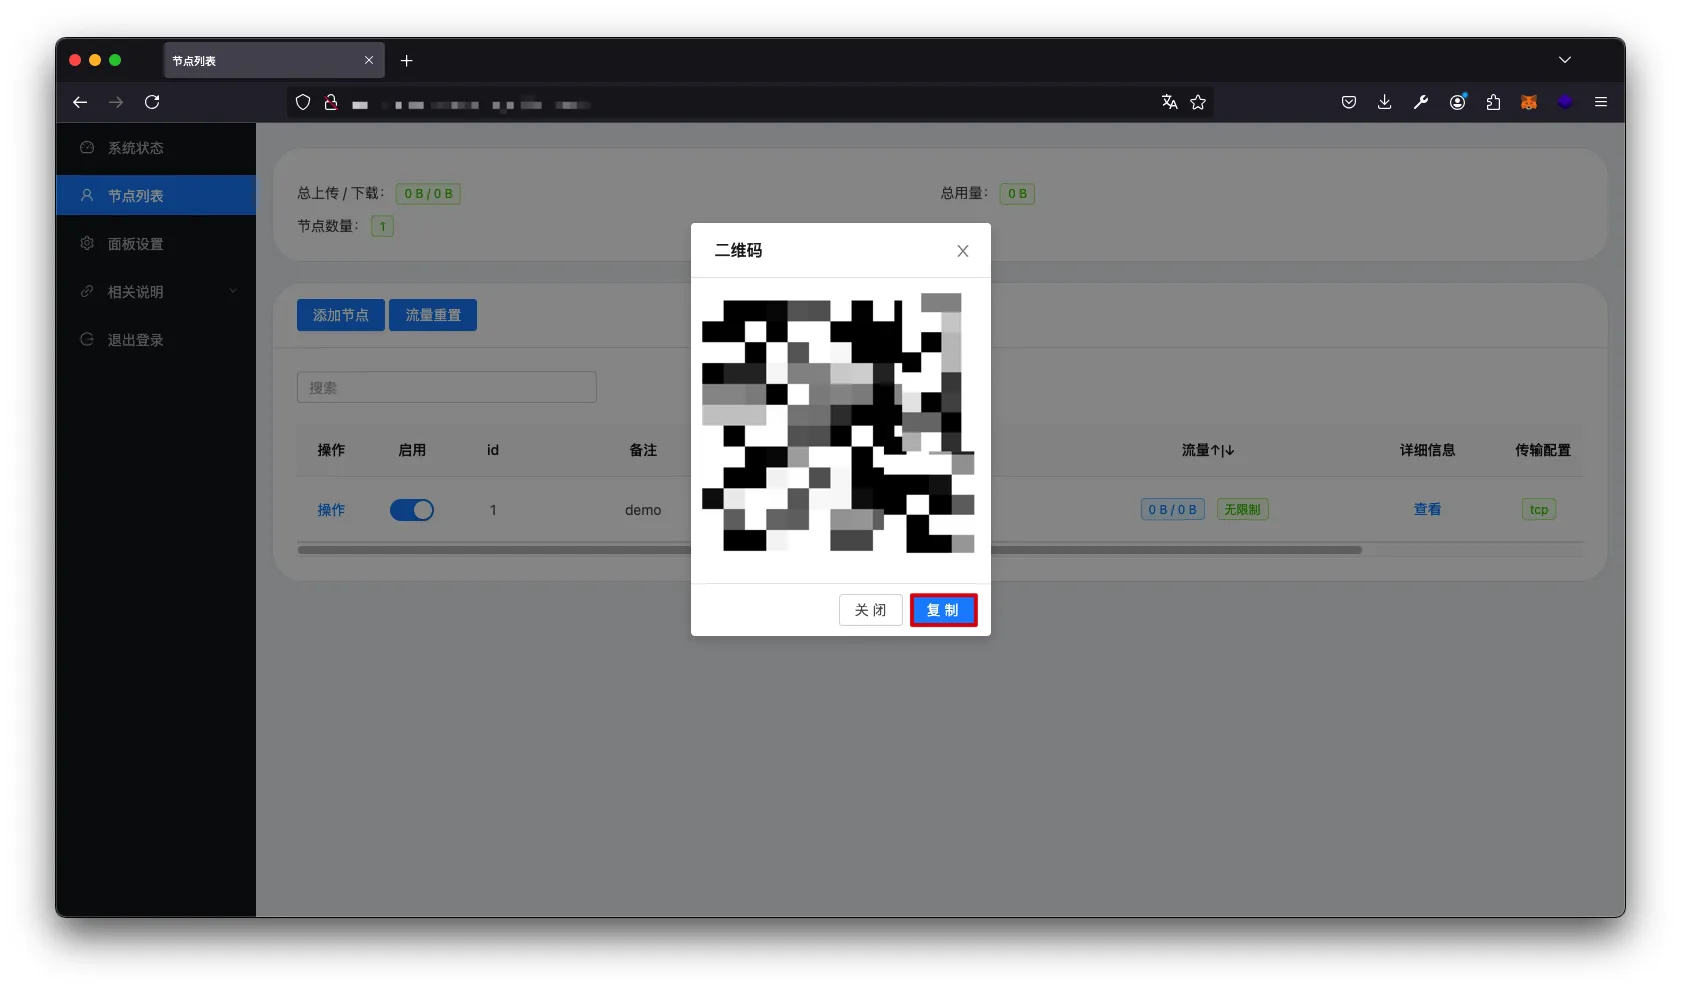This screenshot has width=1681, height=991.
Task: Open the list all tabs dropdown
Action: [1565, 60]
